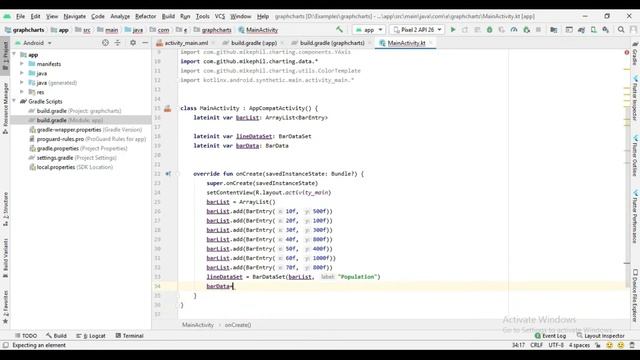Open the Pixel 2 API 26 device dropdown
640x360 pixels.
point(417,30)
